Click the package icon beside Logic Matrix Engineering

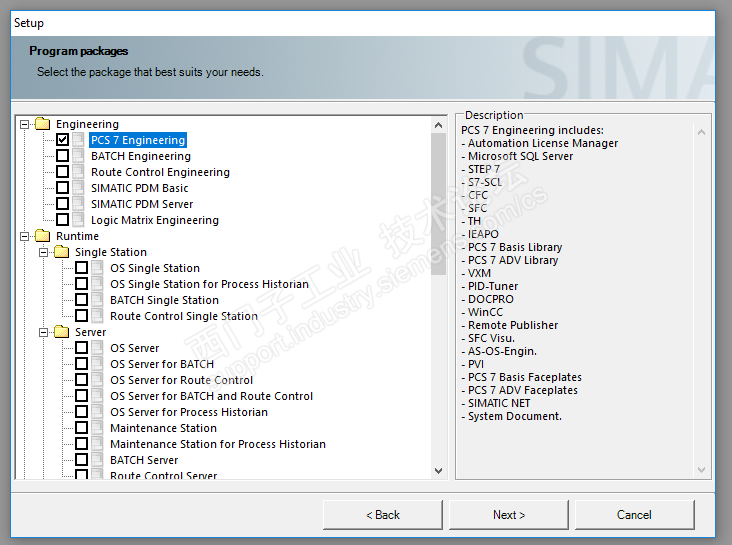pos(78,219)
